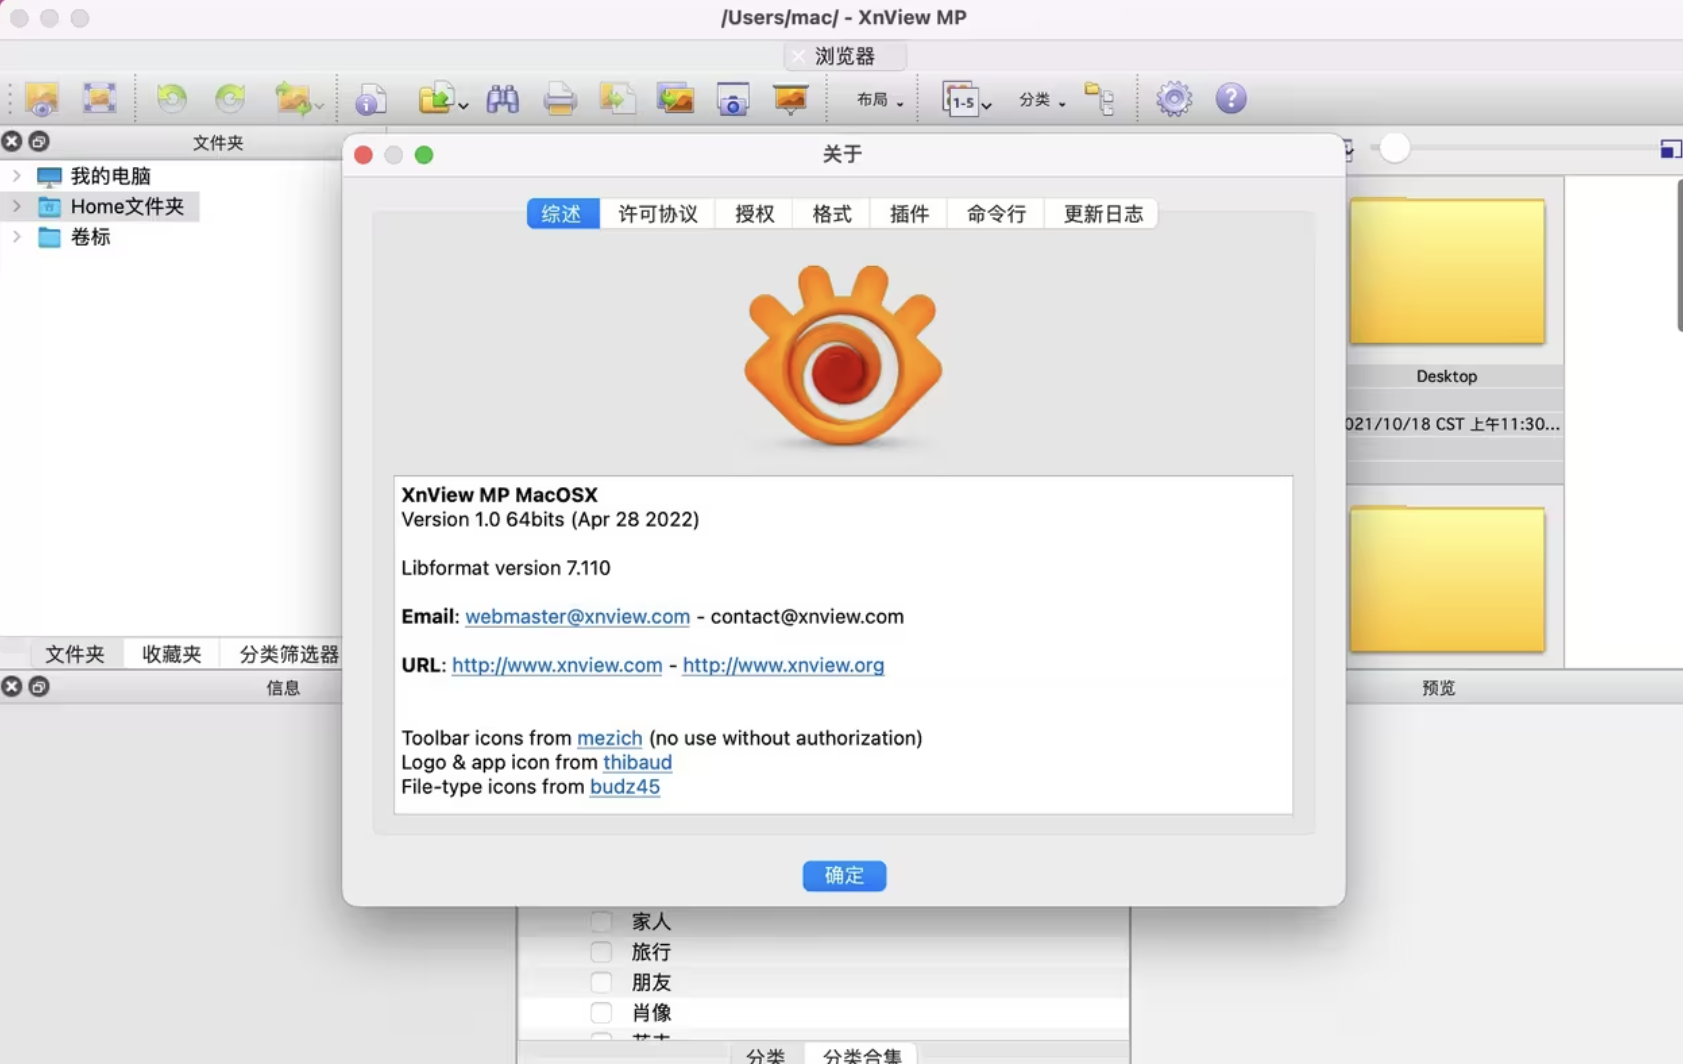Click the printer icon in toolbar
The height and width of the screenshot is (1064, 1683).
pos(560,99)
